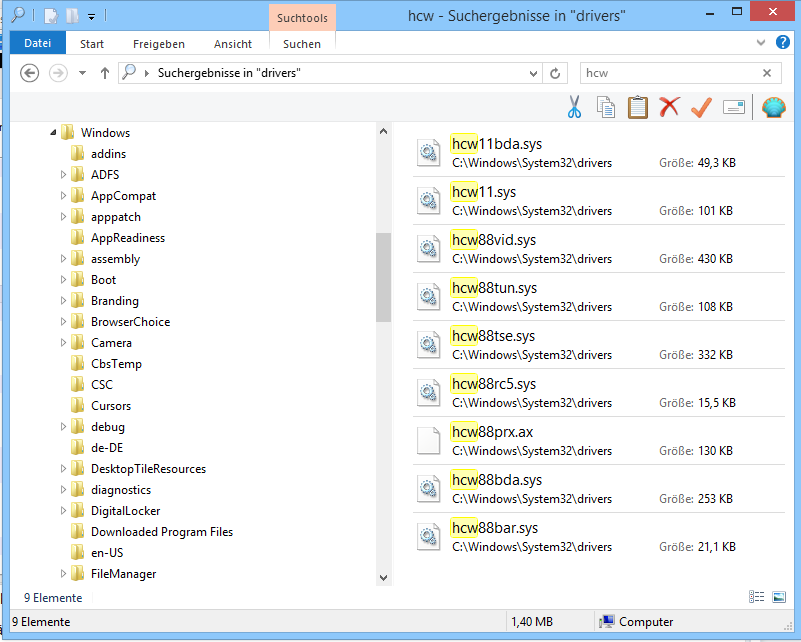Select the hcw88rc5.sys search result

(599, 393)
